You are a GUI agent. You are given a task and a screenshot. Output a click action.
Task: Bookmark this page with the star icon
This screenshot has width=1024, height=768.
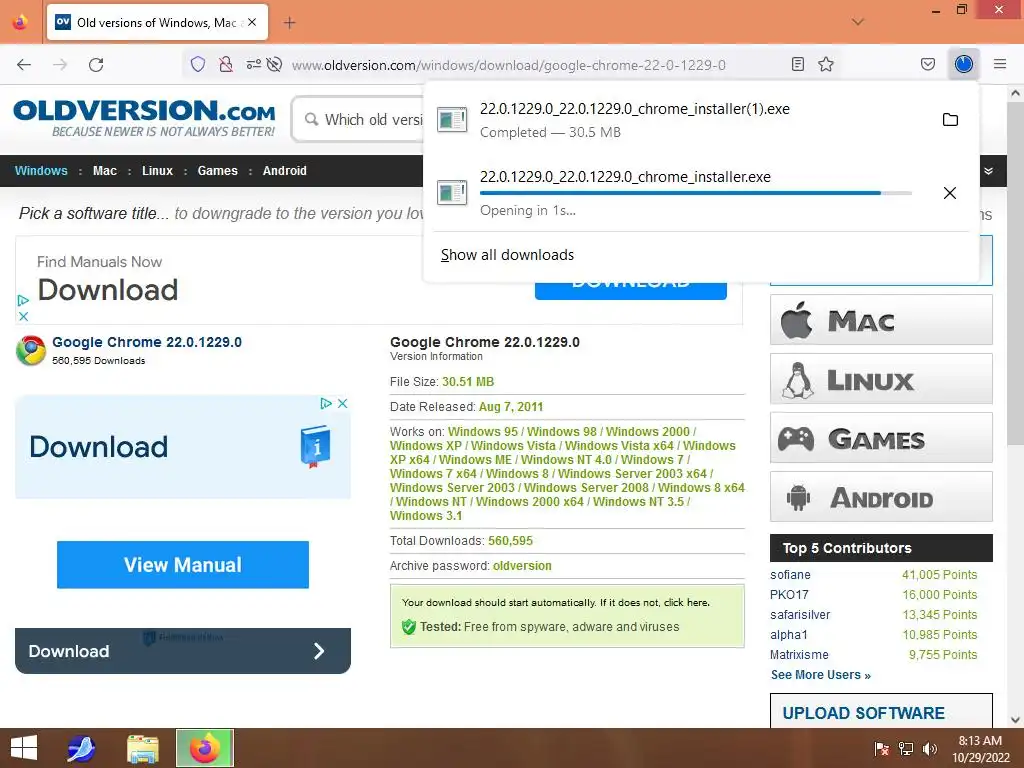click(826, 64)
